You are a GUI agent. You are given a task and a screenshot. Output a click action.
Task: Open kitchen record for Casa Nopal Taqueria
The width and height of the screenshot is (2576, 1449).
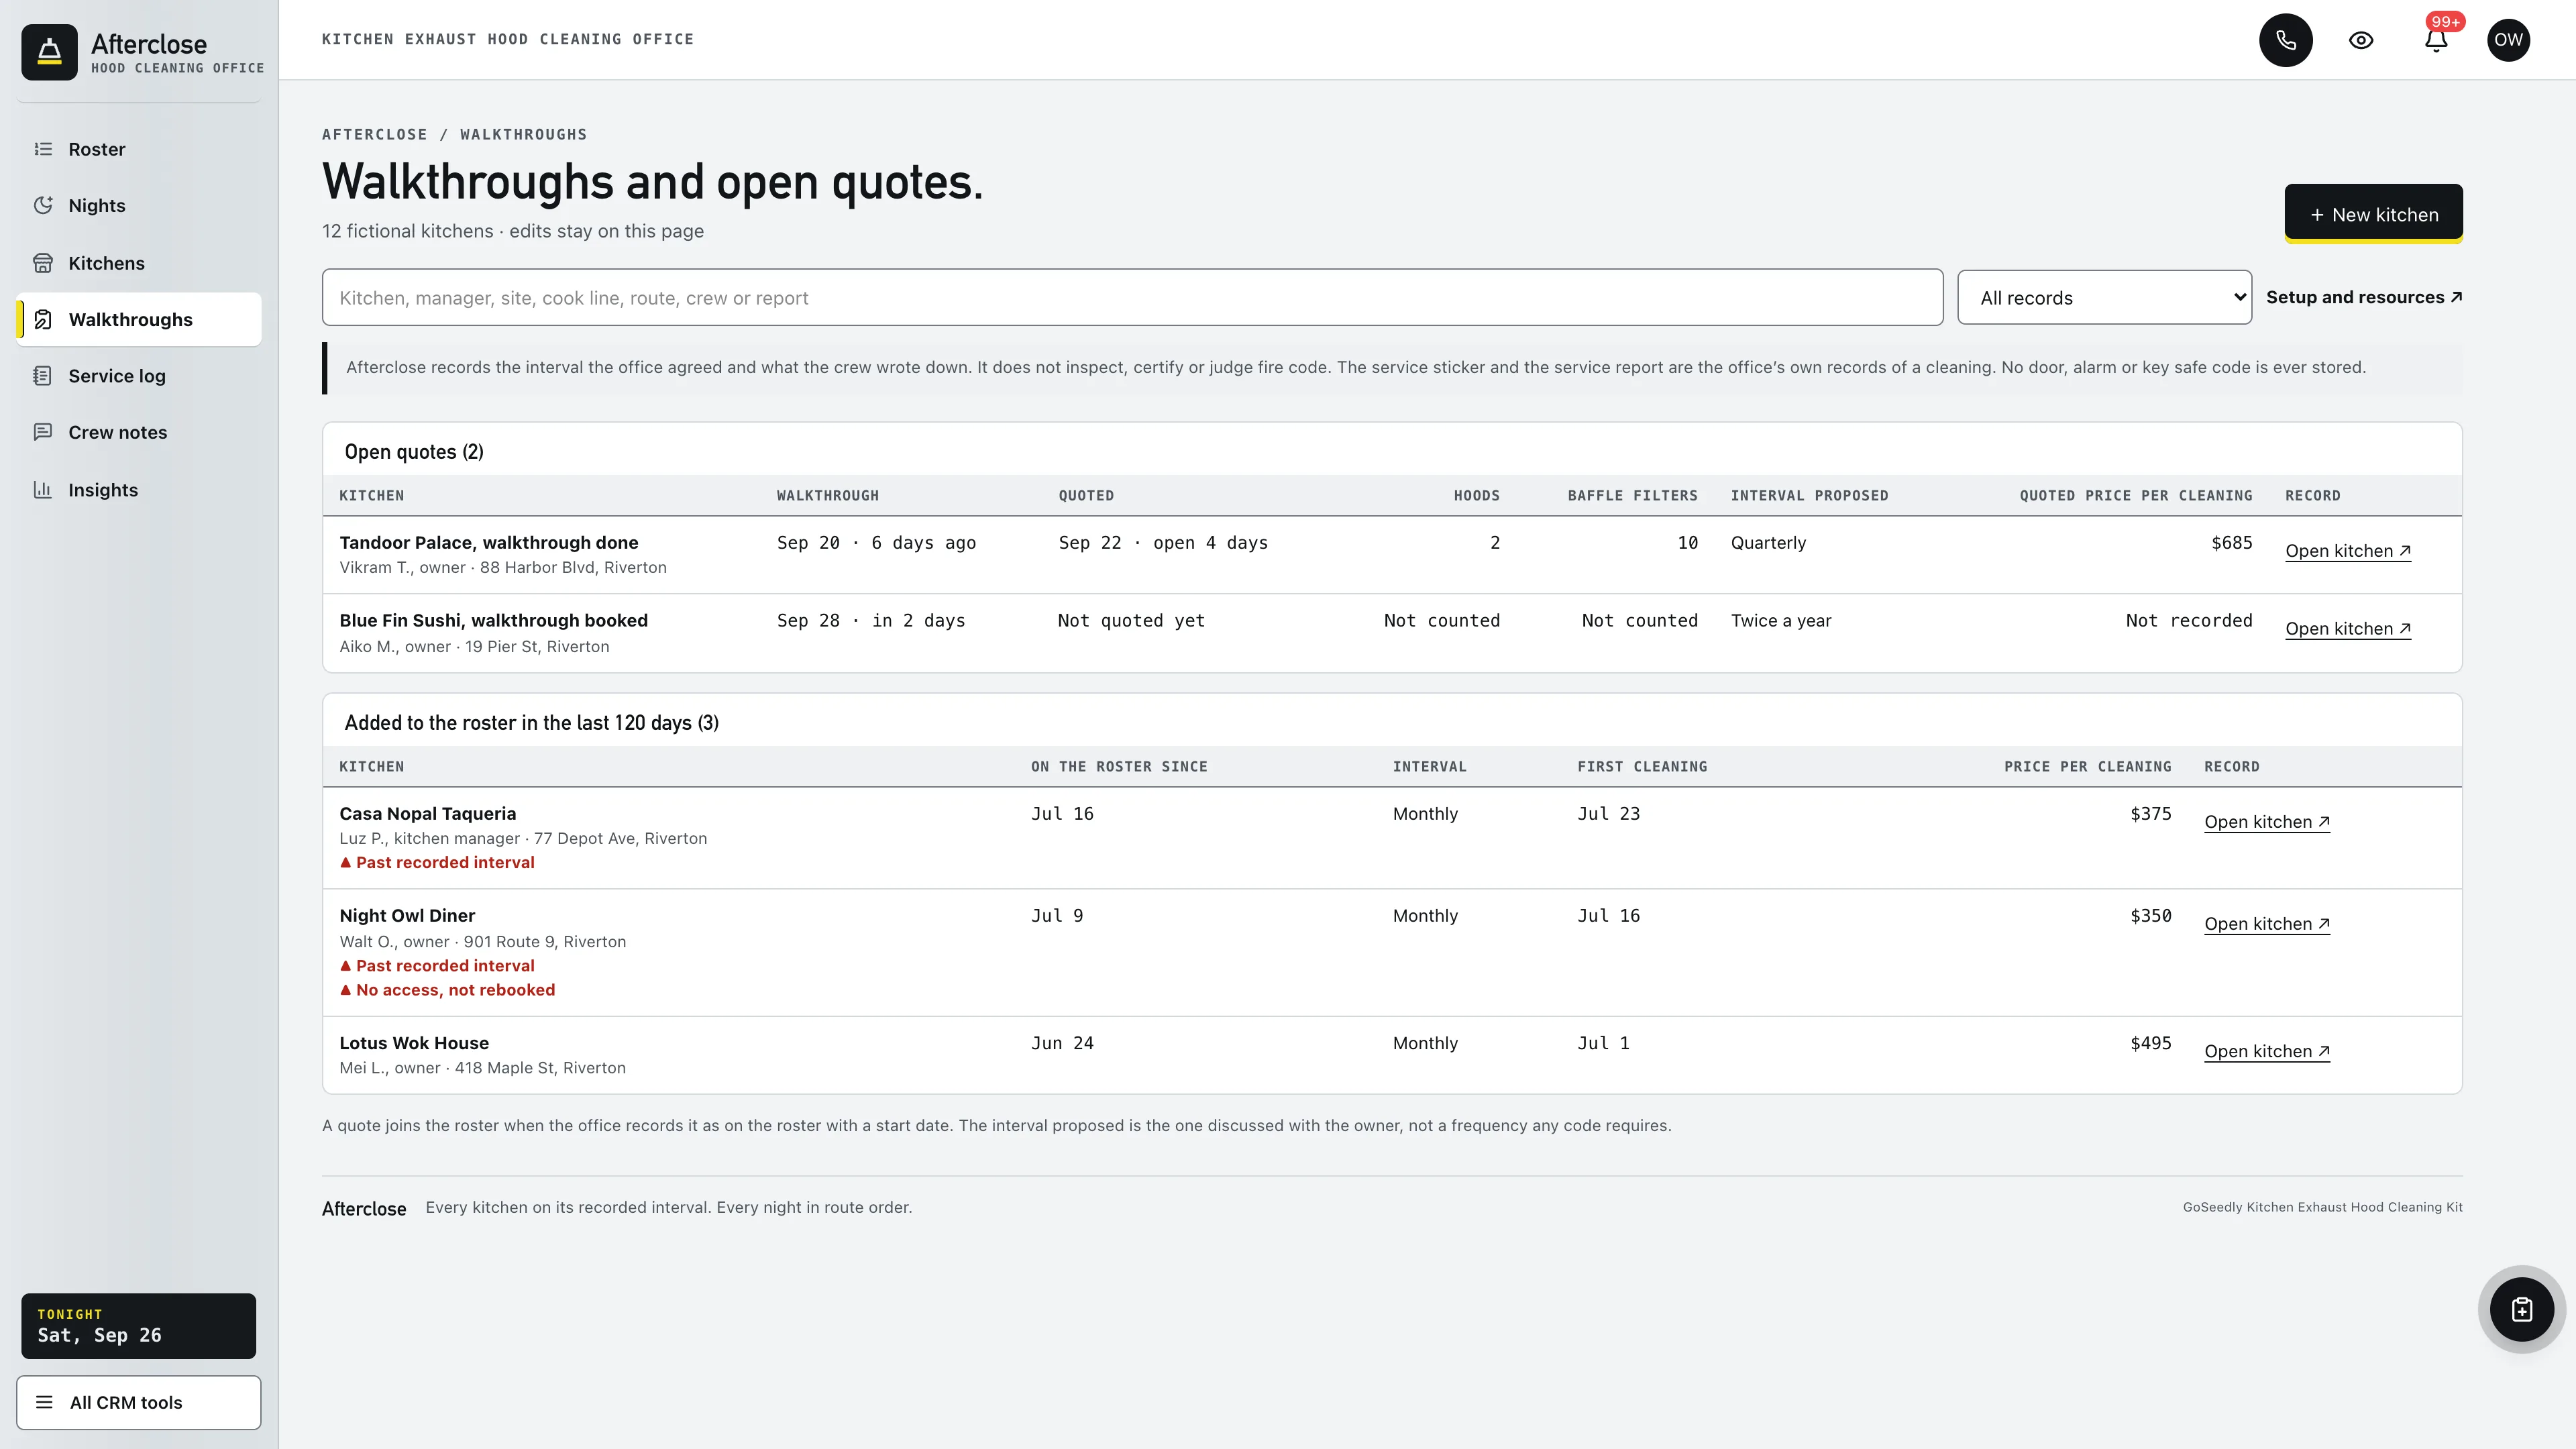(x=2267, y=822)
